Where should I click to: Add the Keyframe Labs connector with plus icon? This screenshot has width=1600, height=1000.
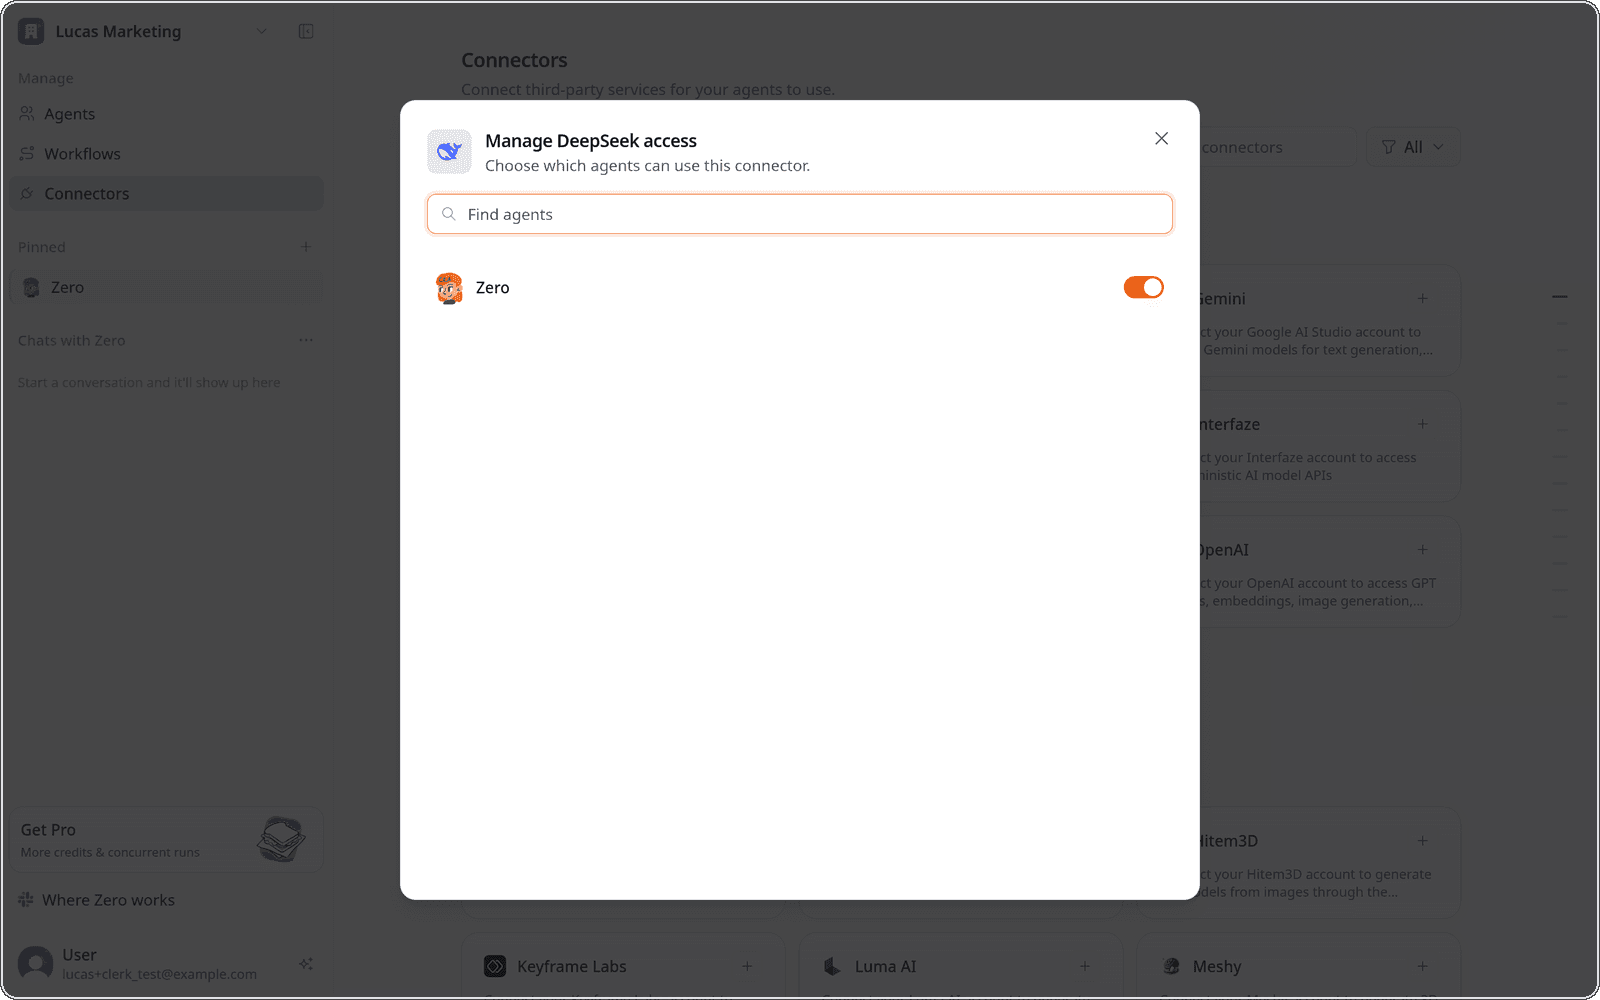(747, 966)
